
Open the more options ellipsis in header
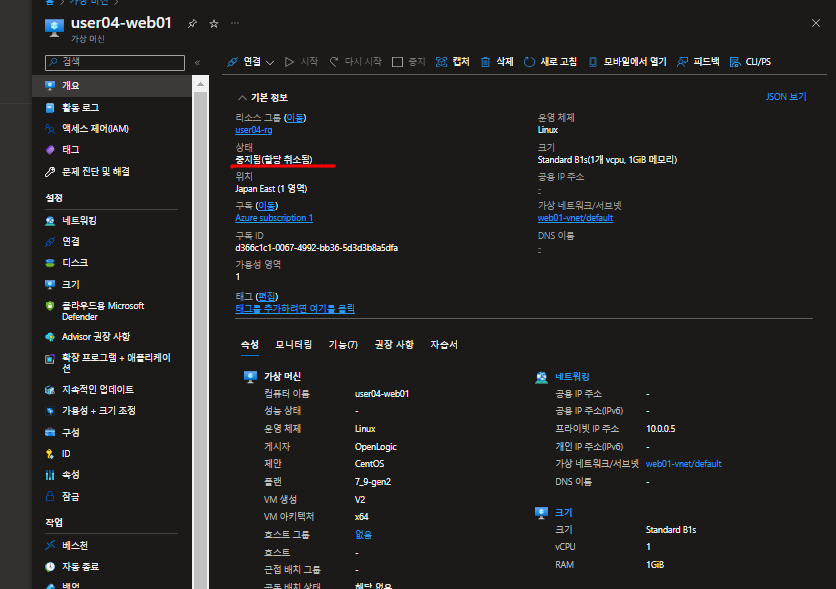[x=235, y=23]
